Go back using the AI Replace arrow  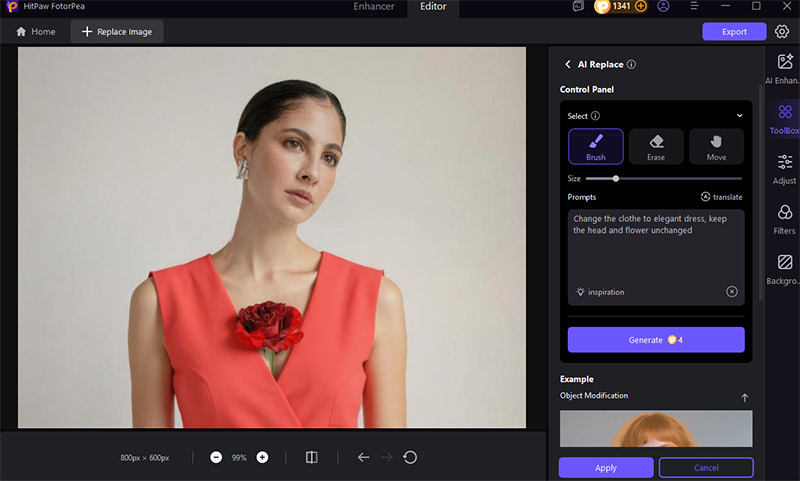pos(568,64)
